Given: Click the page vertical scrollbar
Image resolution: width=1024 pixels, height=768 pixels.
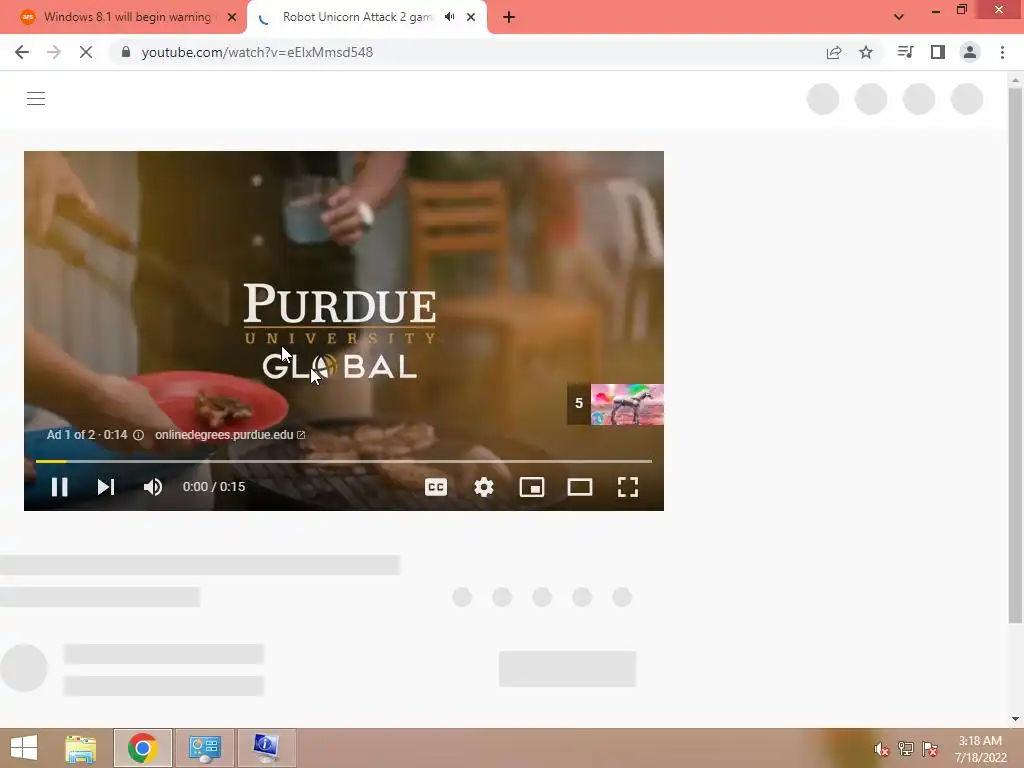Looking at the screenshot, I should click(x=1015, y=355).
